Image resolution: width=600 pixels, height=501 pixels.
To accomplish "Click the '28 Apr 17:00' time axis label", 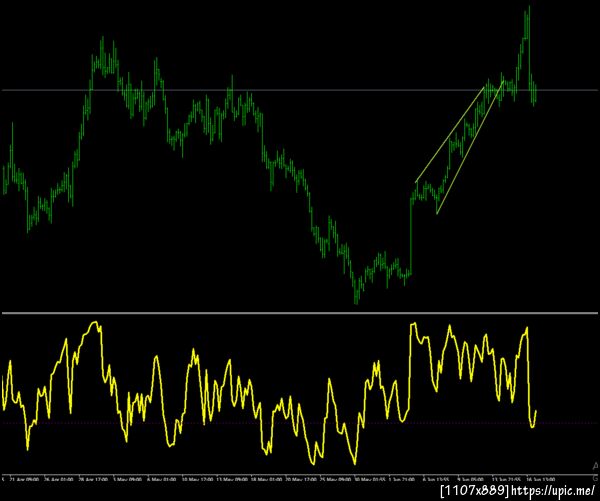I will 92,480.
